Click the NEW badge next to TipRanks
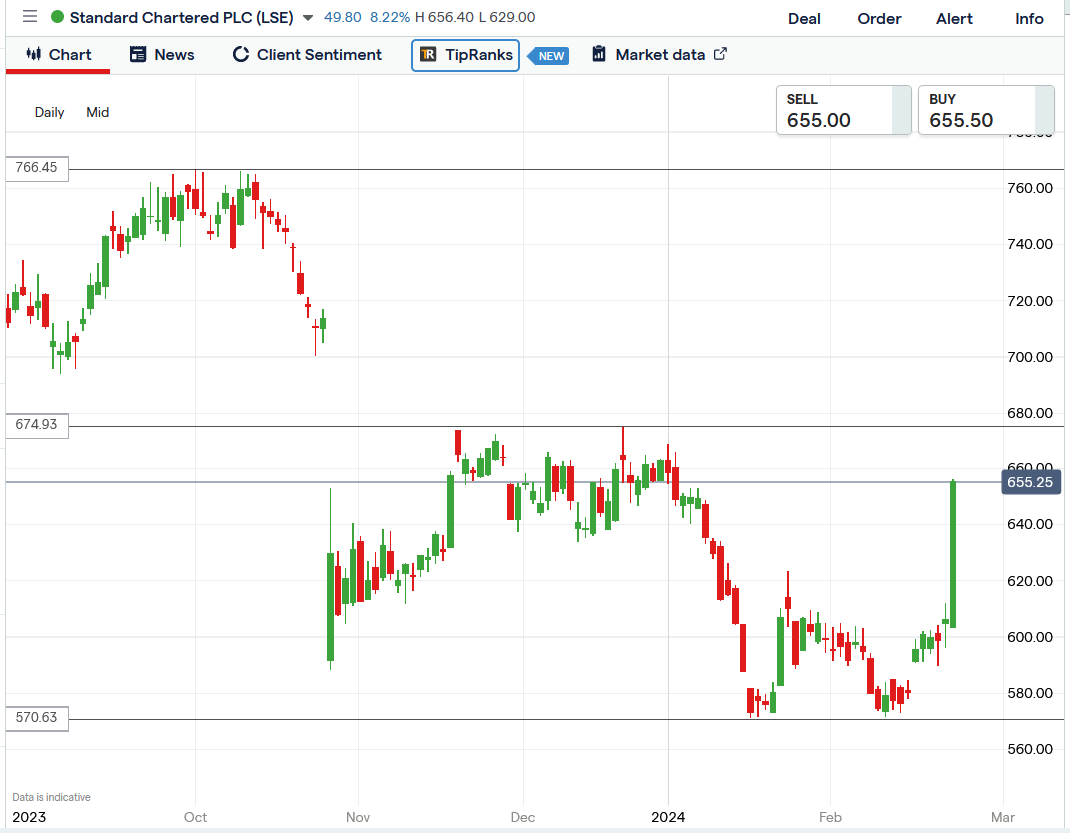Viewport: 1070px width, 833px height. [548, 56]
